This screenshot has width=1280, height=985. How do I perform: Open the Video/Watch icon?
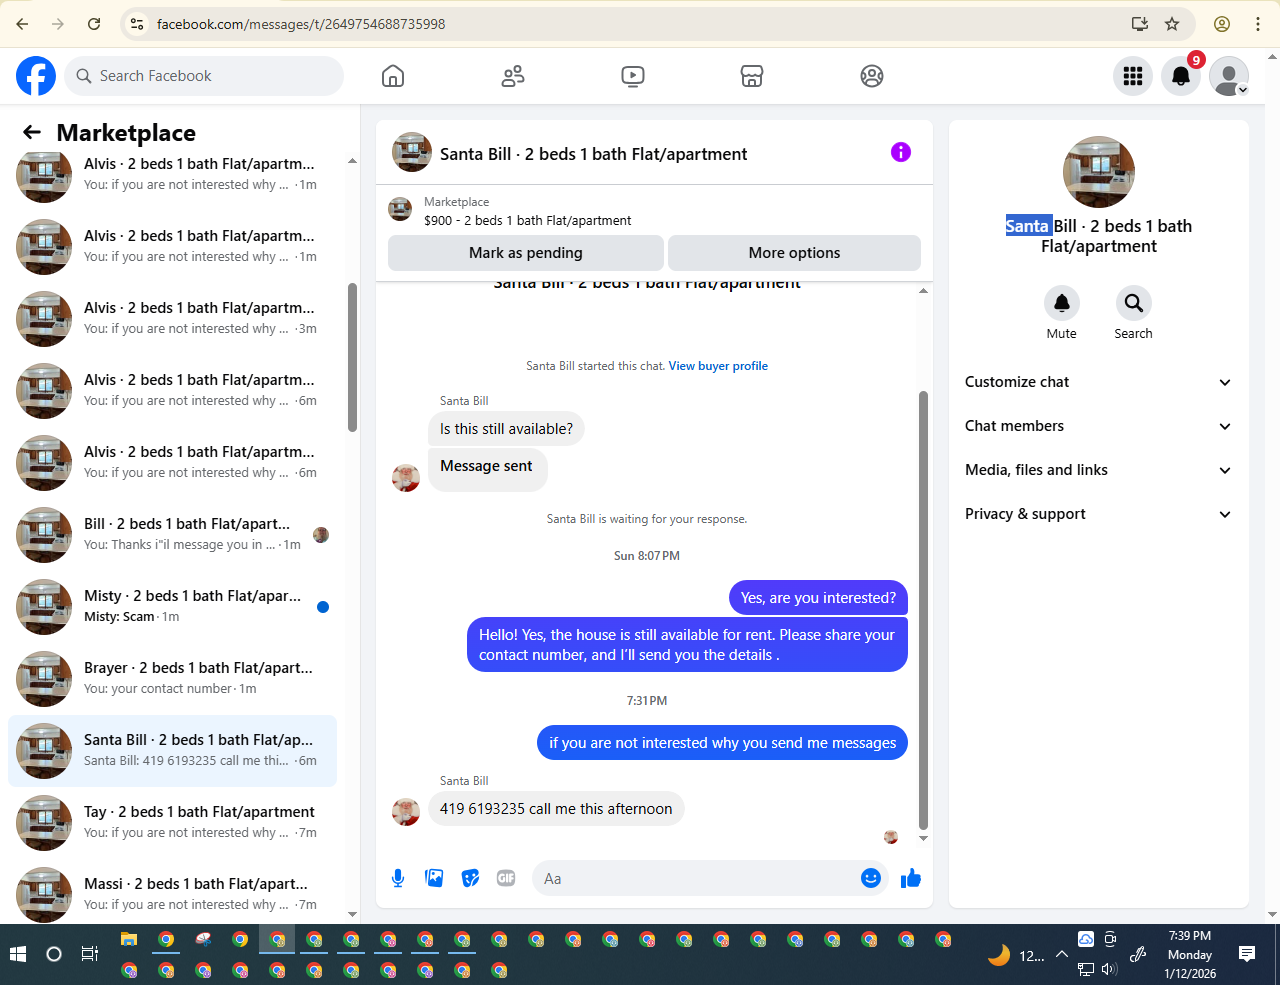pyautogui.click(x=632, y=76)
